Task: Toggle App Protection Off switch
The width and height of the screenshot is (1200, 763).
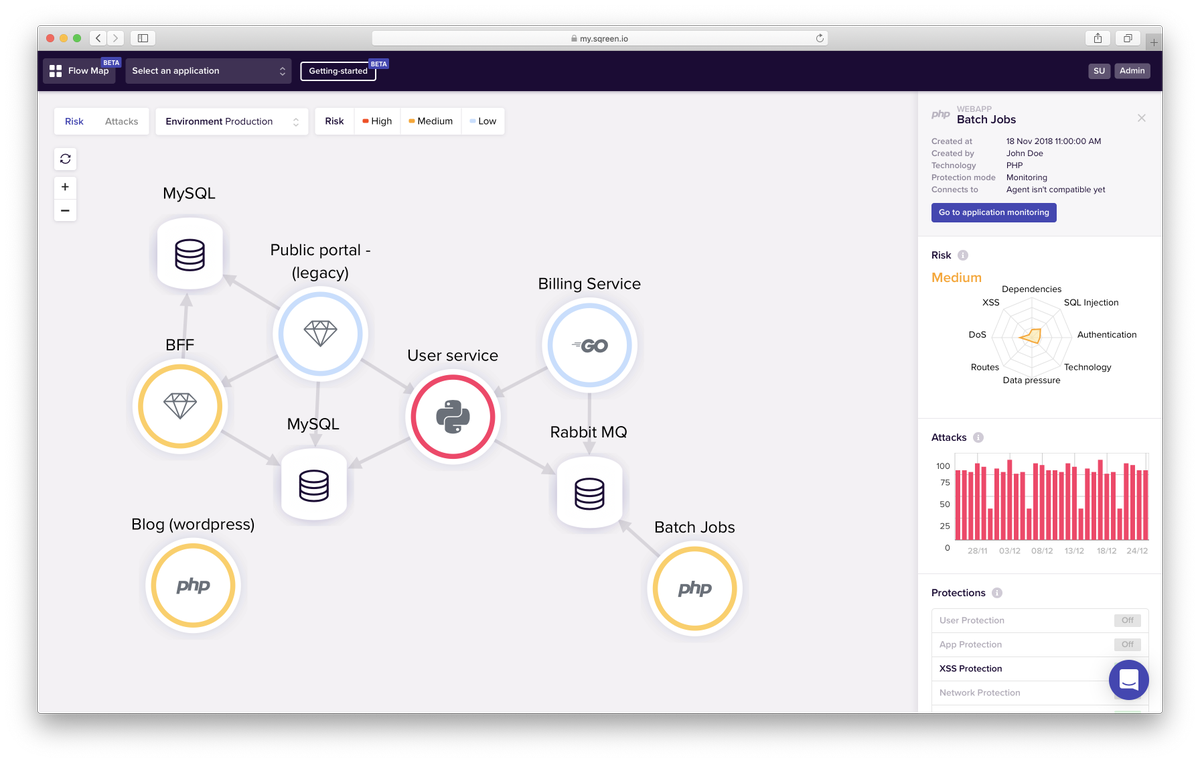Action: pos(1127,644)
